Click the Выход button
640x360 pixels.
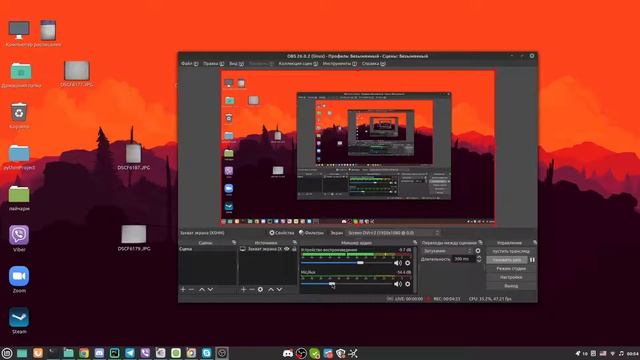click(511, 286)
